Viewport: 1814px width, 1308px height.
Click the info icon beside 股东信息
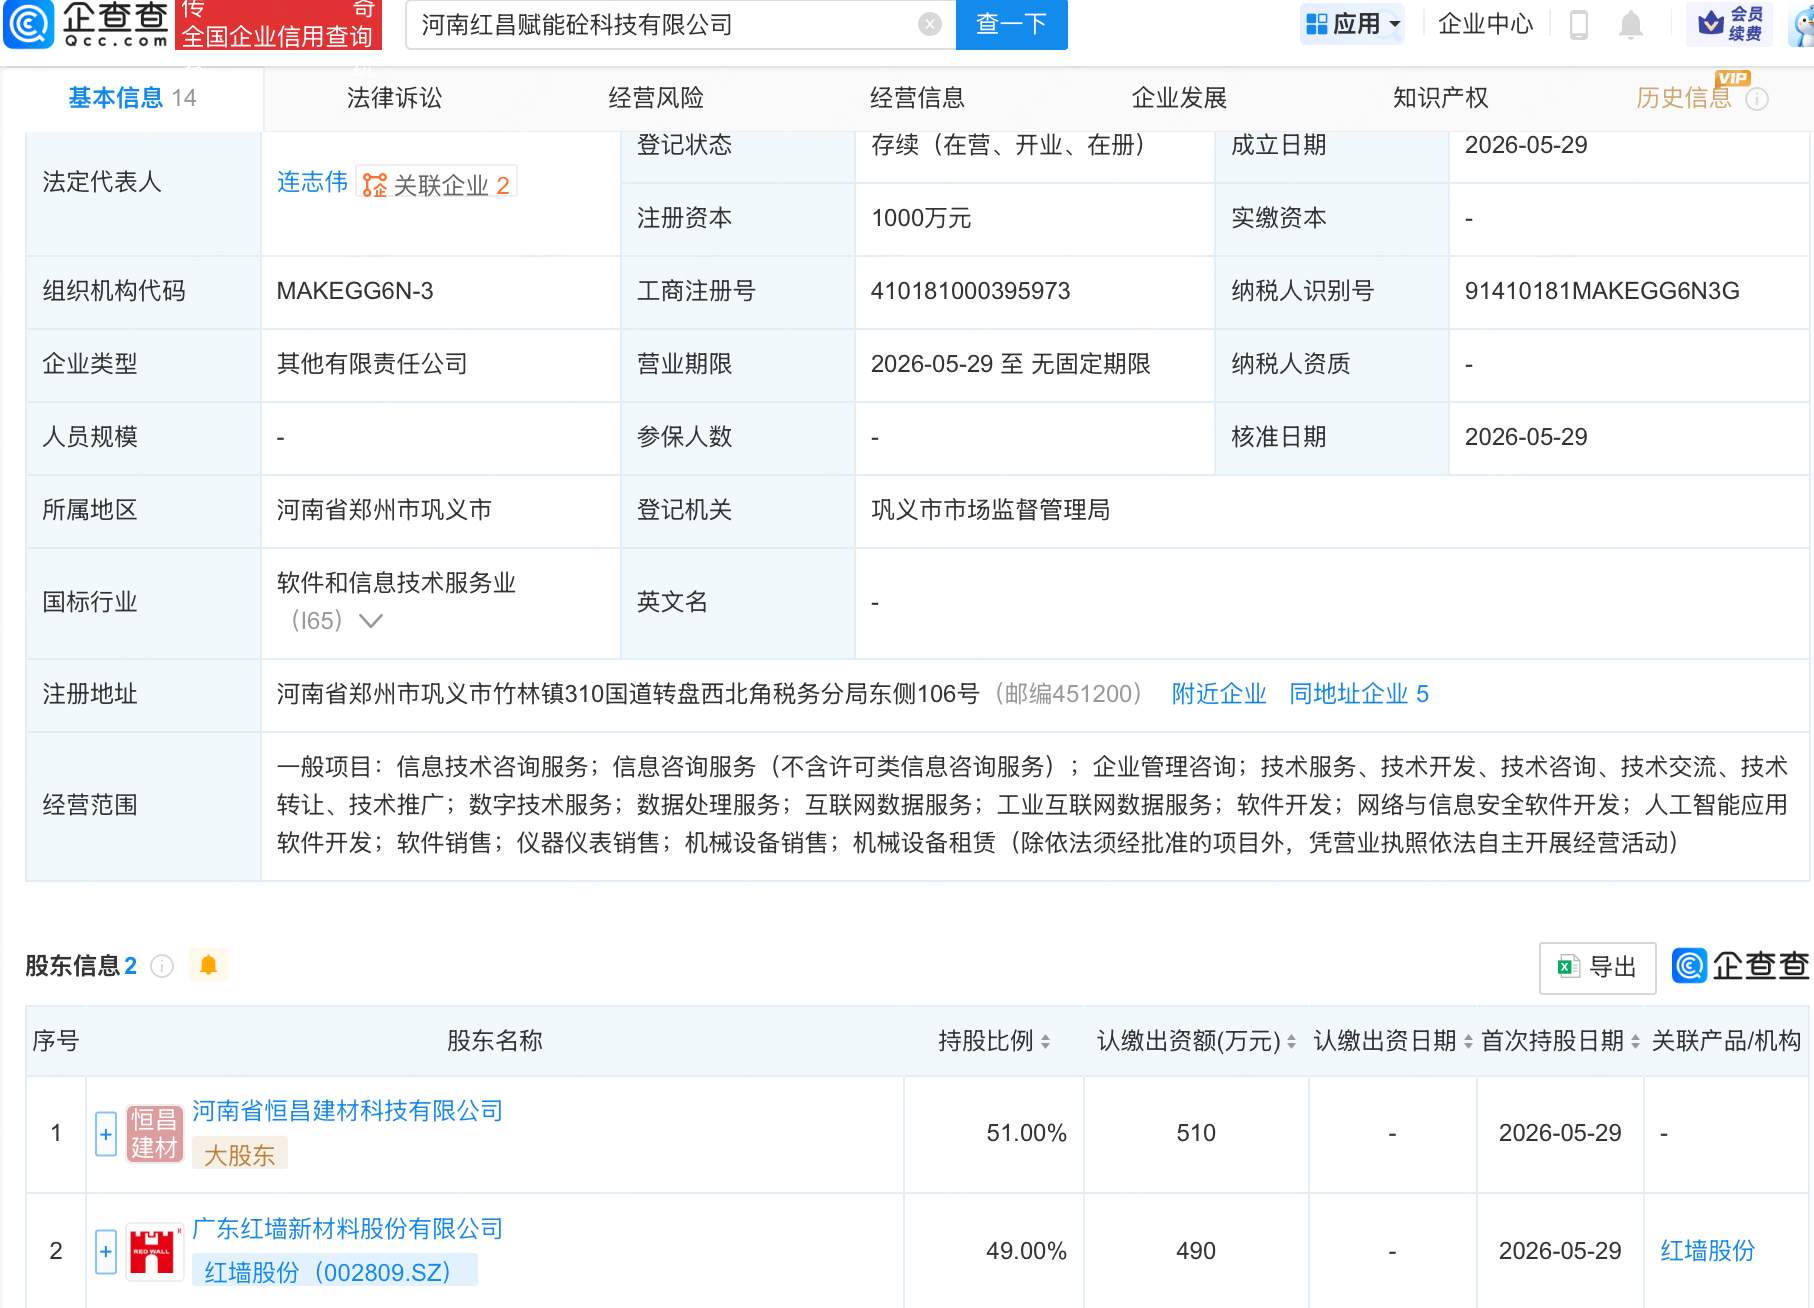coord(162,966)
